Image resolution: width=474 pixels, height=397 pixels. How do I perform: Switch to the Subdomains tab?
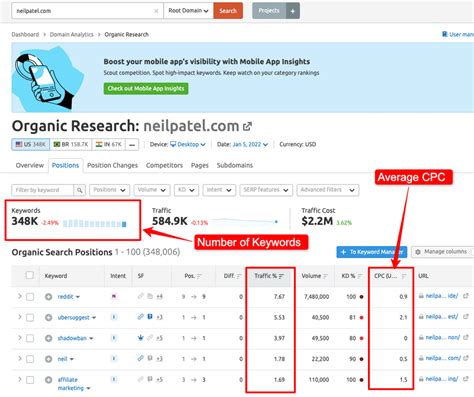point(235,165)
